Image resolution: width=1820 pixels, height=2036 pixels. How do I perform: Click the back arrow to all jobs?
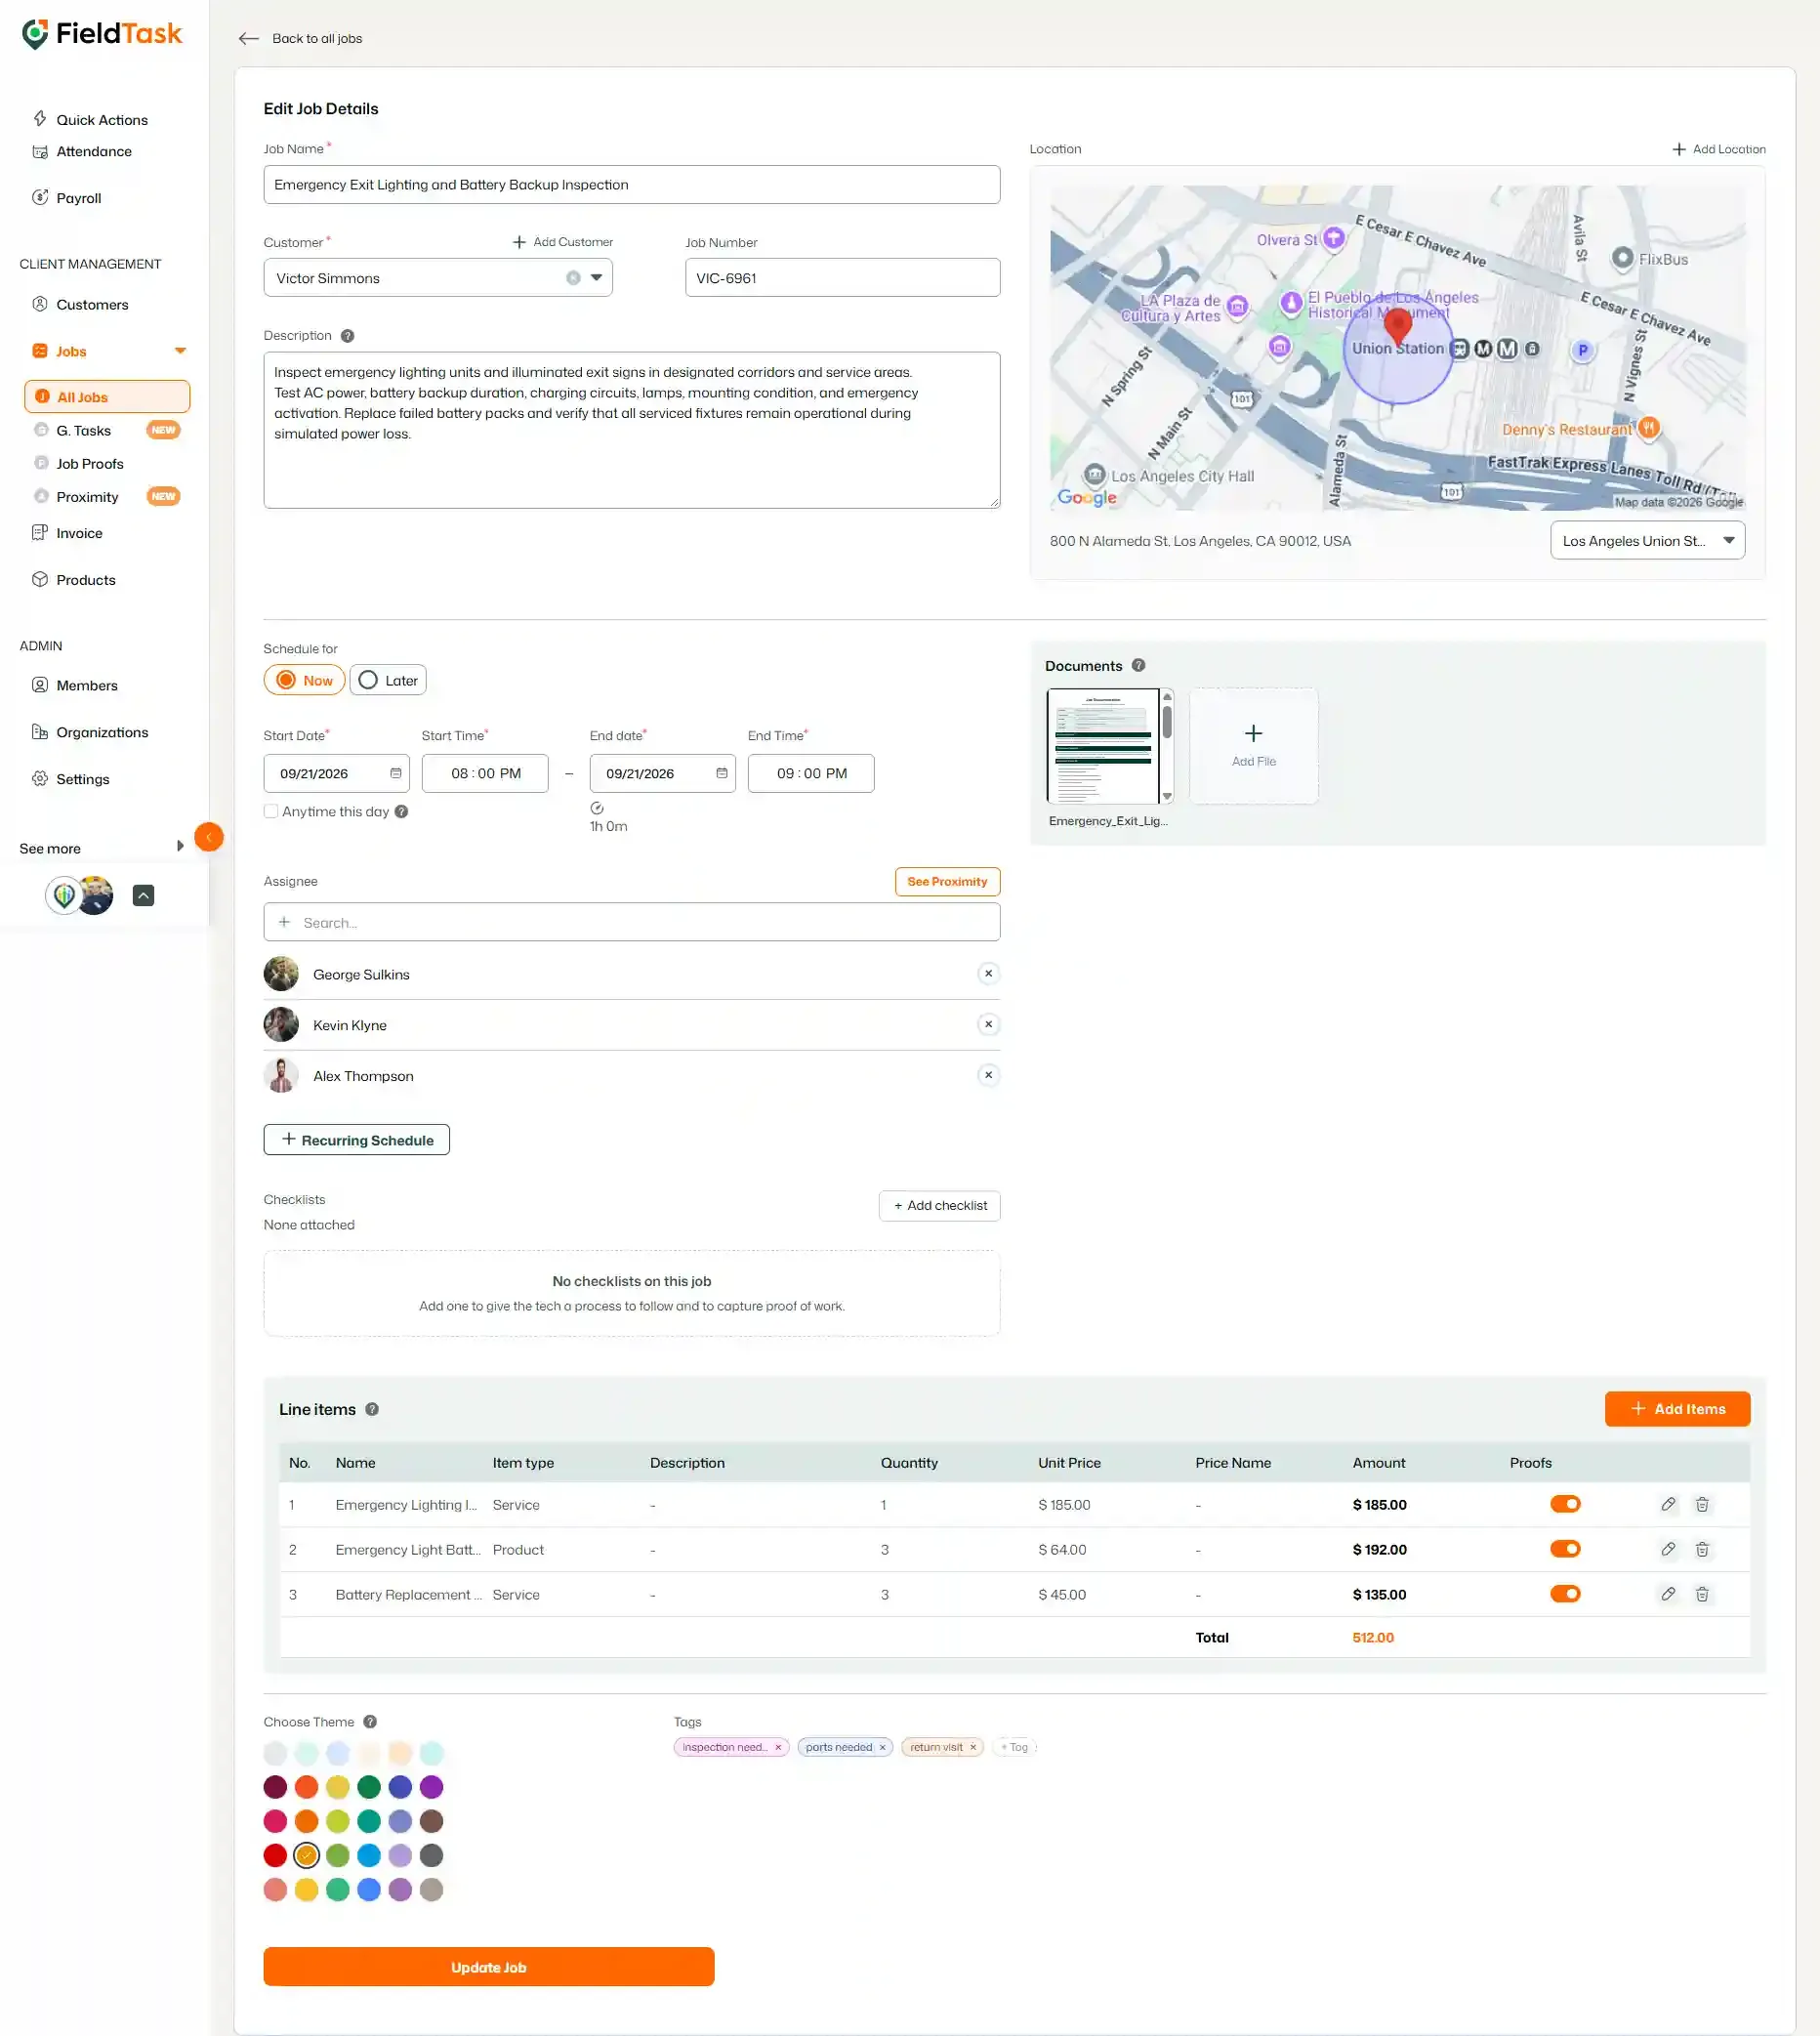249,39
